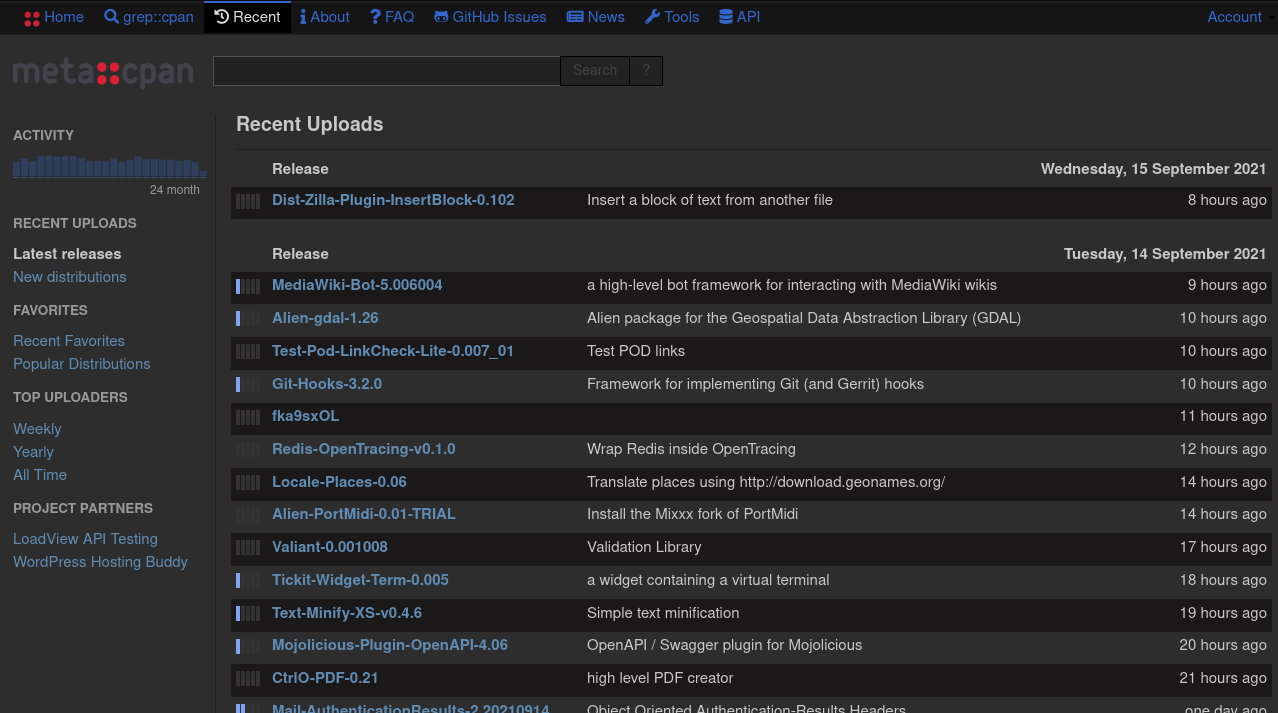The image size is (1278, 713).
Task: Click river gauge icon for CtrlO-PDF
Action: point(248,679)
